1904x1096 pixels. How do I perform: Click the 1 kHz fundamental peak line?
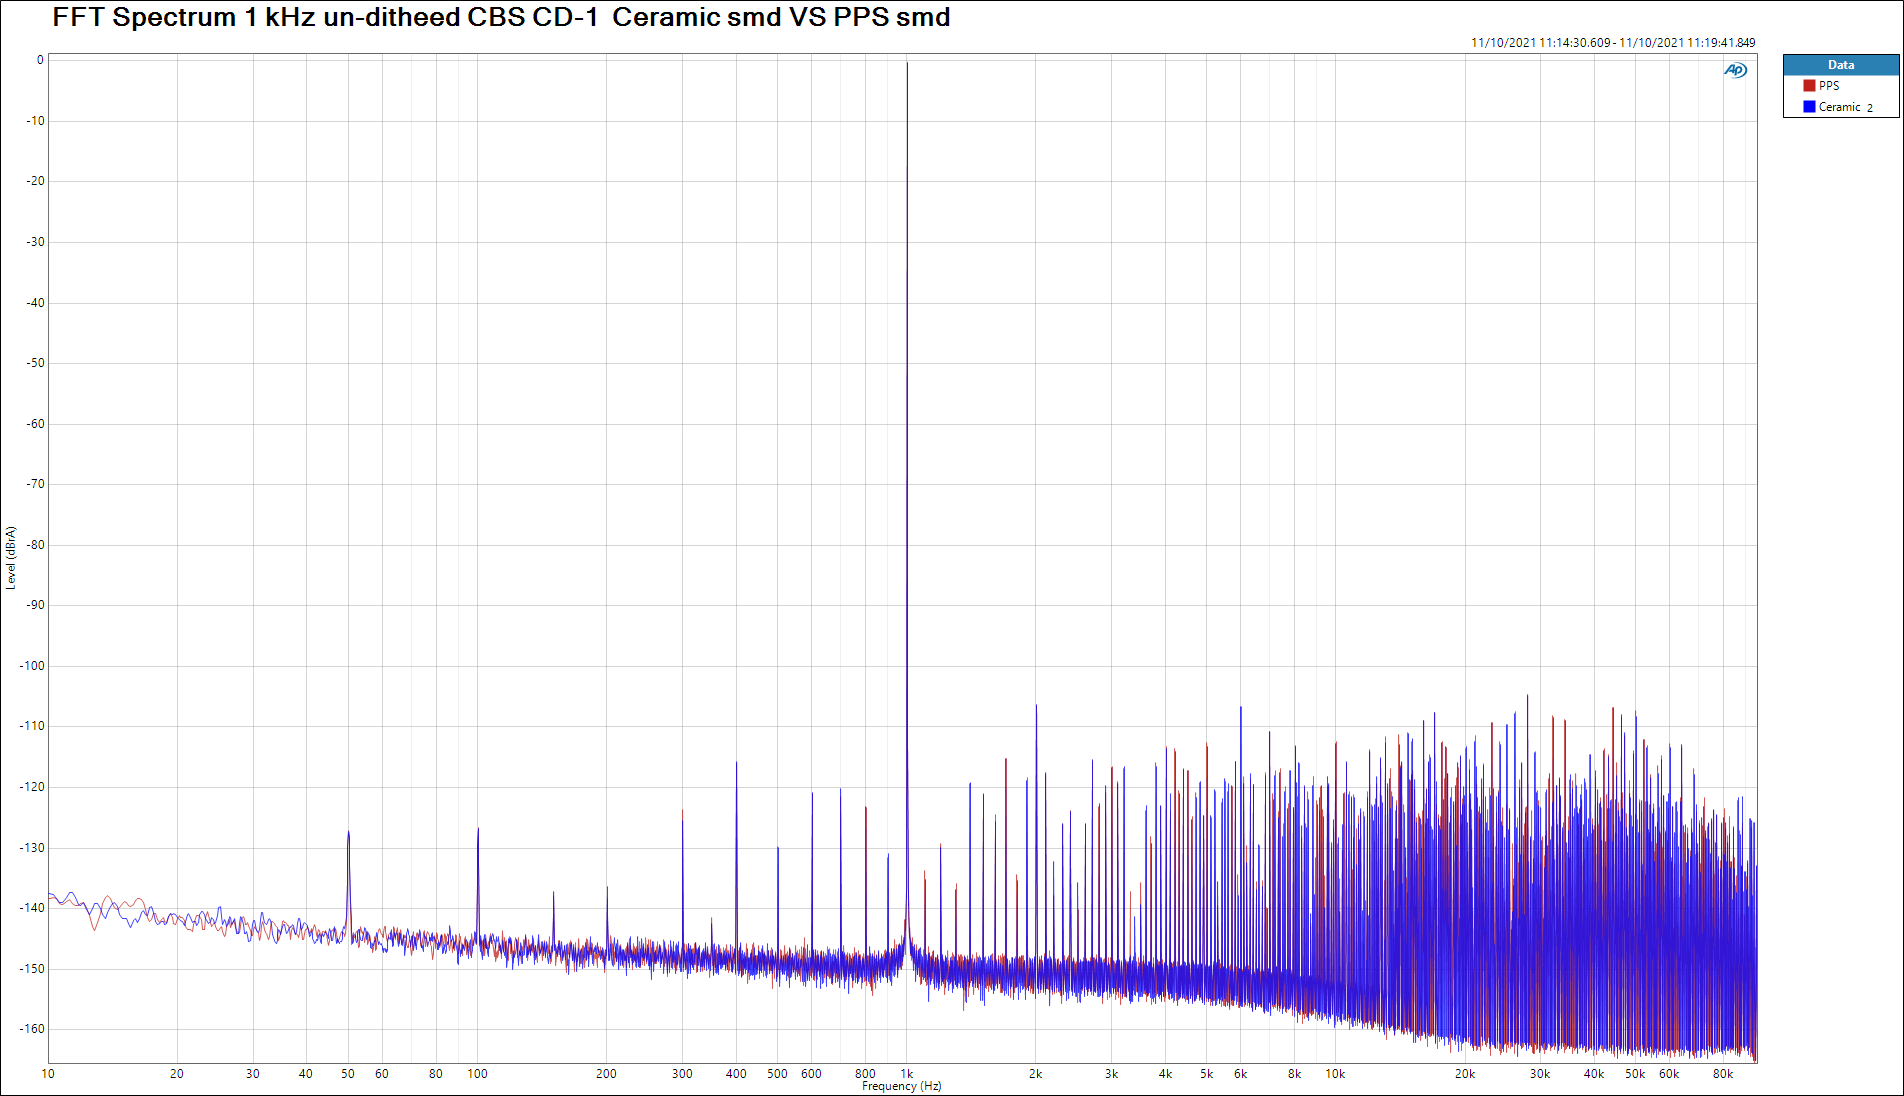coord(907,500)
